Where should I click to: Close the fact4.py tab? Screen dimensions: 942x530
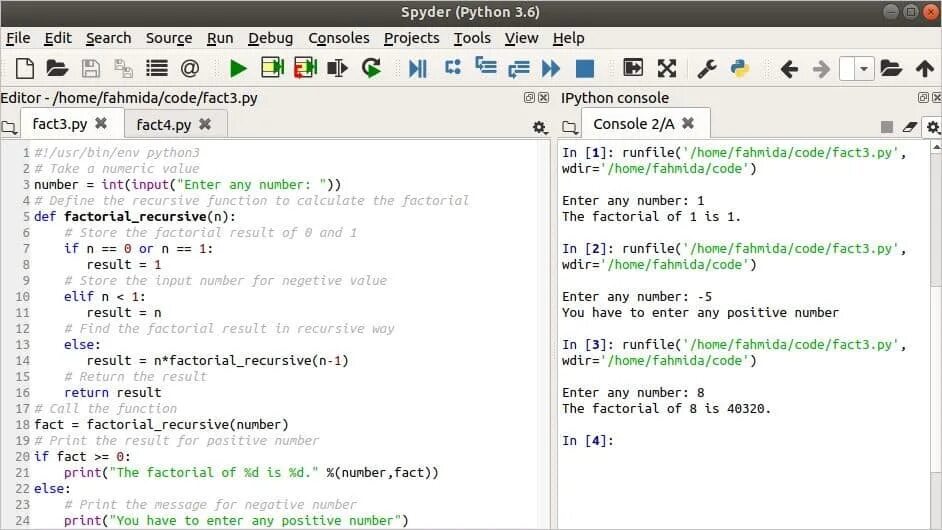[205, 124]
